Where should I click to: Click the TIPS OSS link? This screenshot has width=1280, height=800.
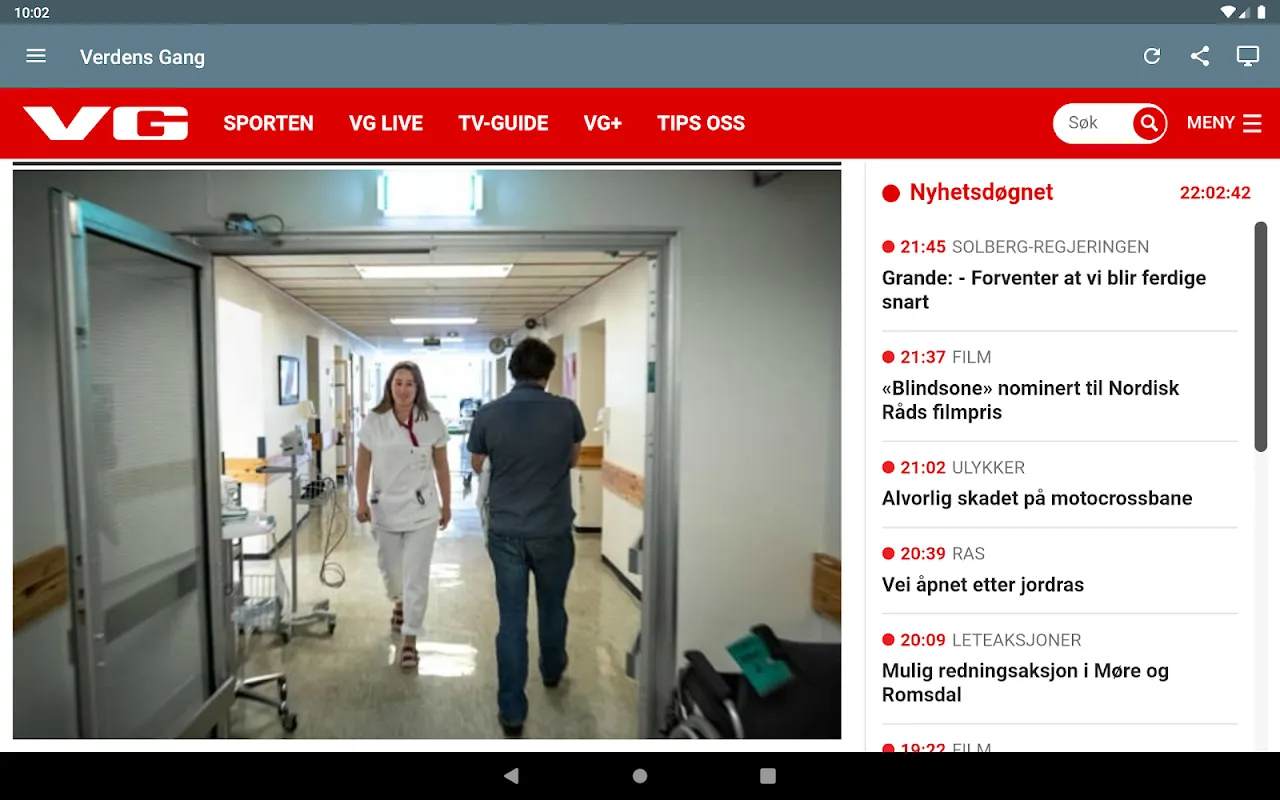[x=701, y=123]
